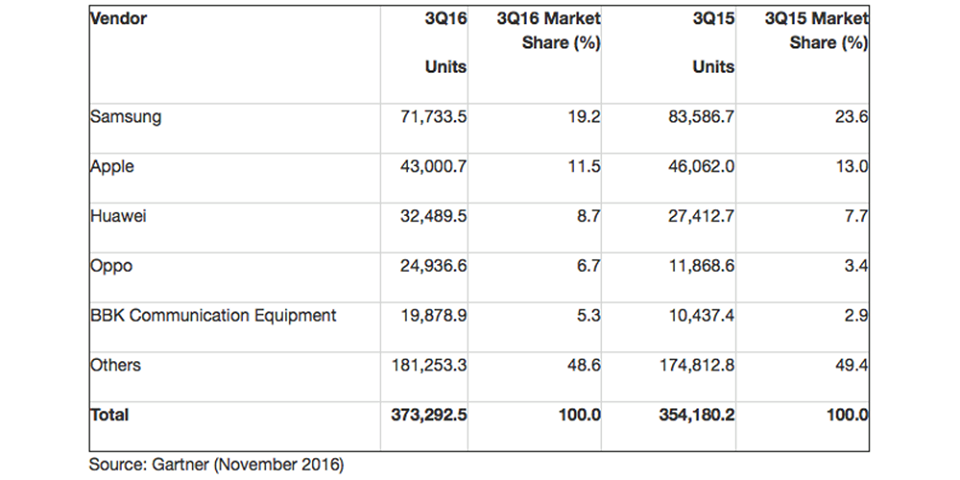
Task: Select the bold Total row label
Action: (x=109, y=414)
